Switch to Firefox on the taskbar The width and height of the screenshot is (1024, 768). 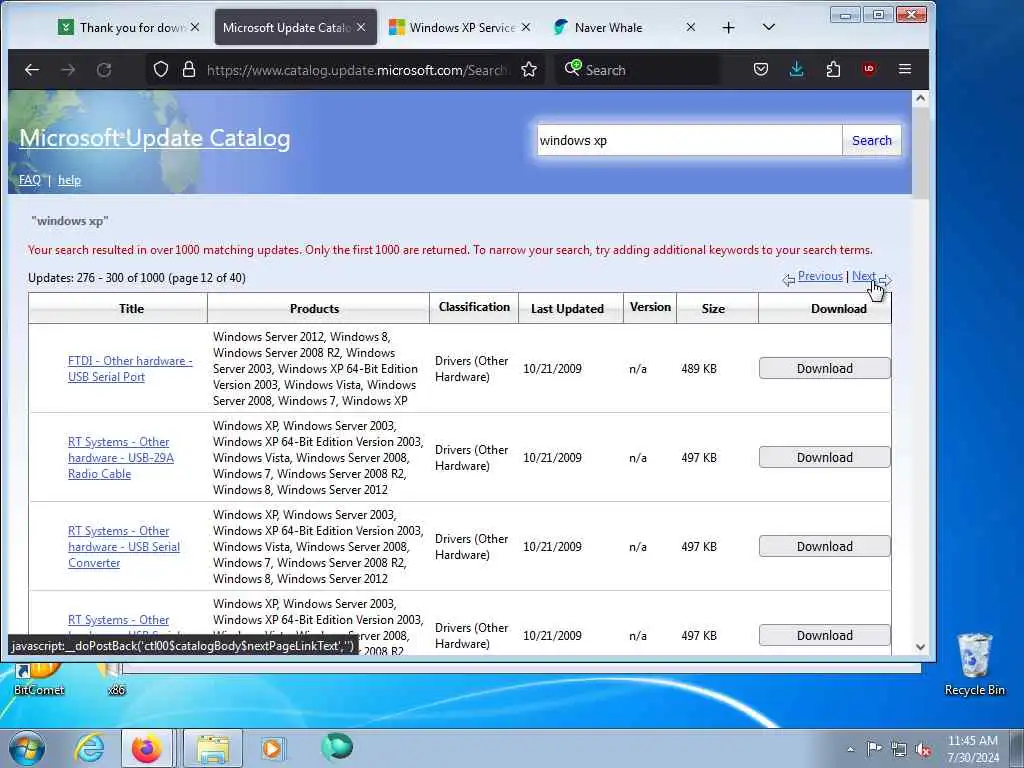(147, 748)
